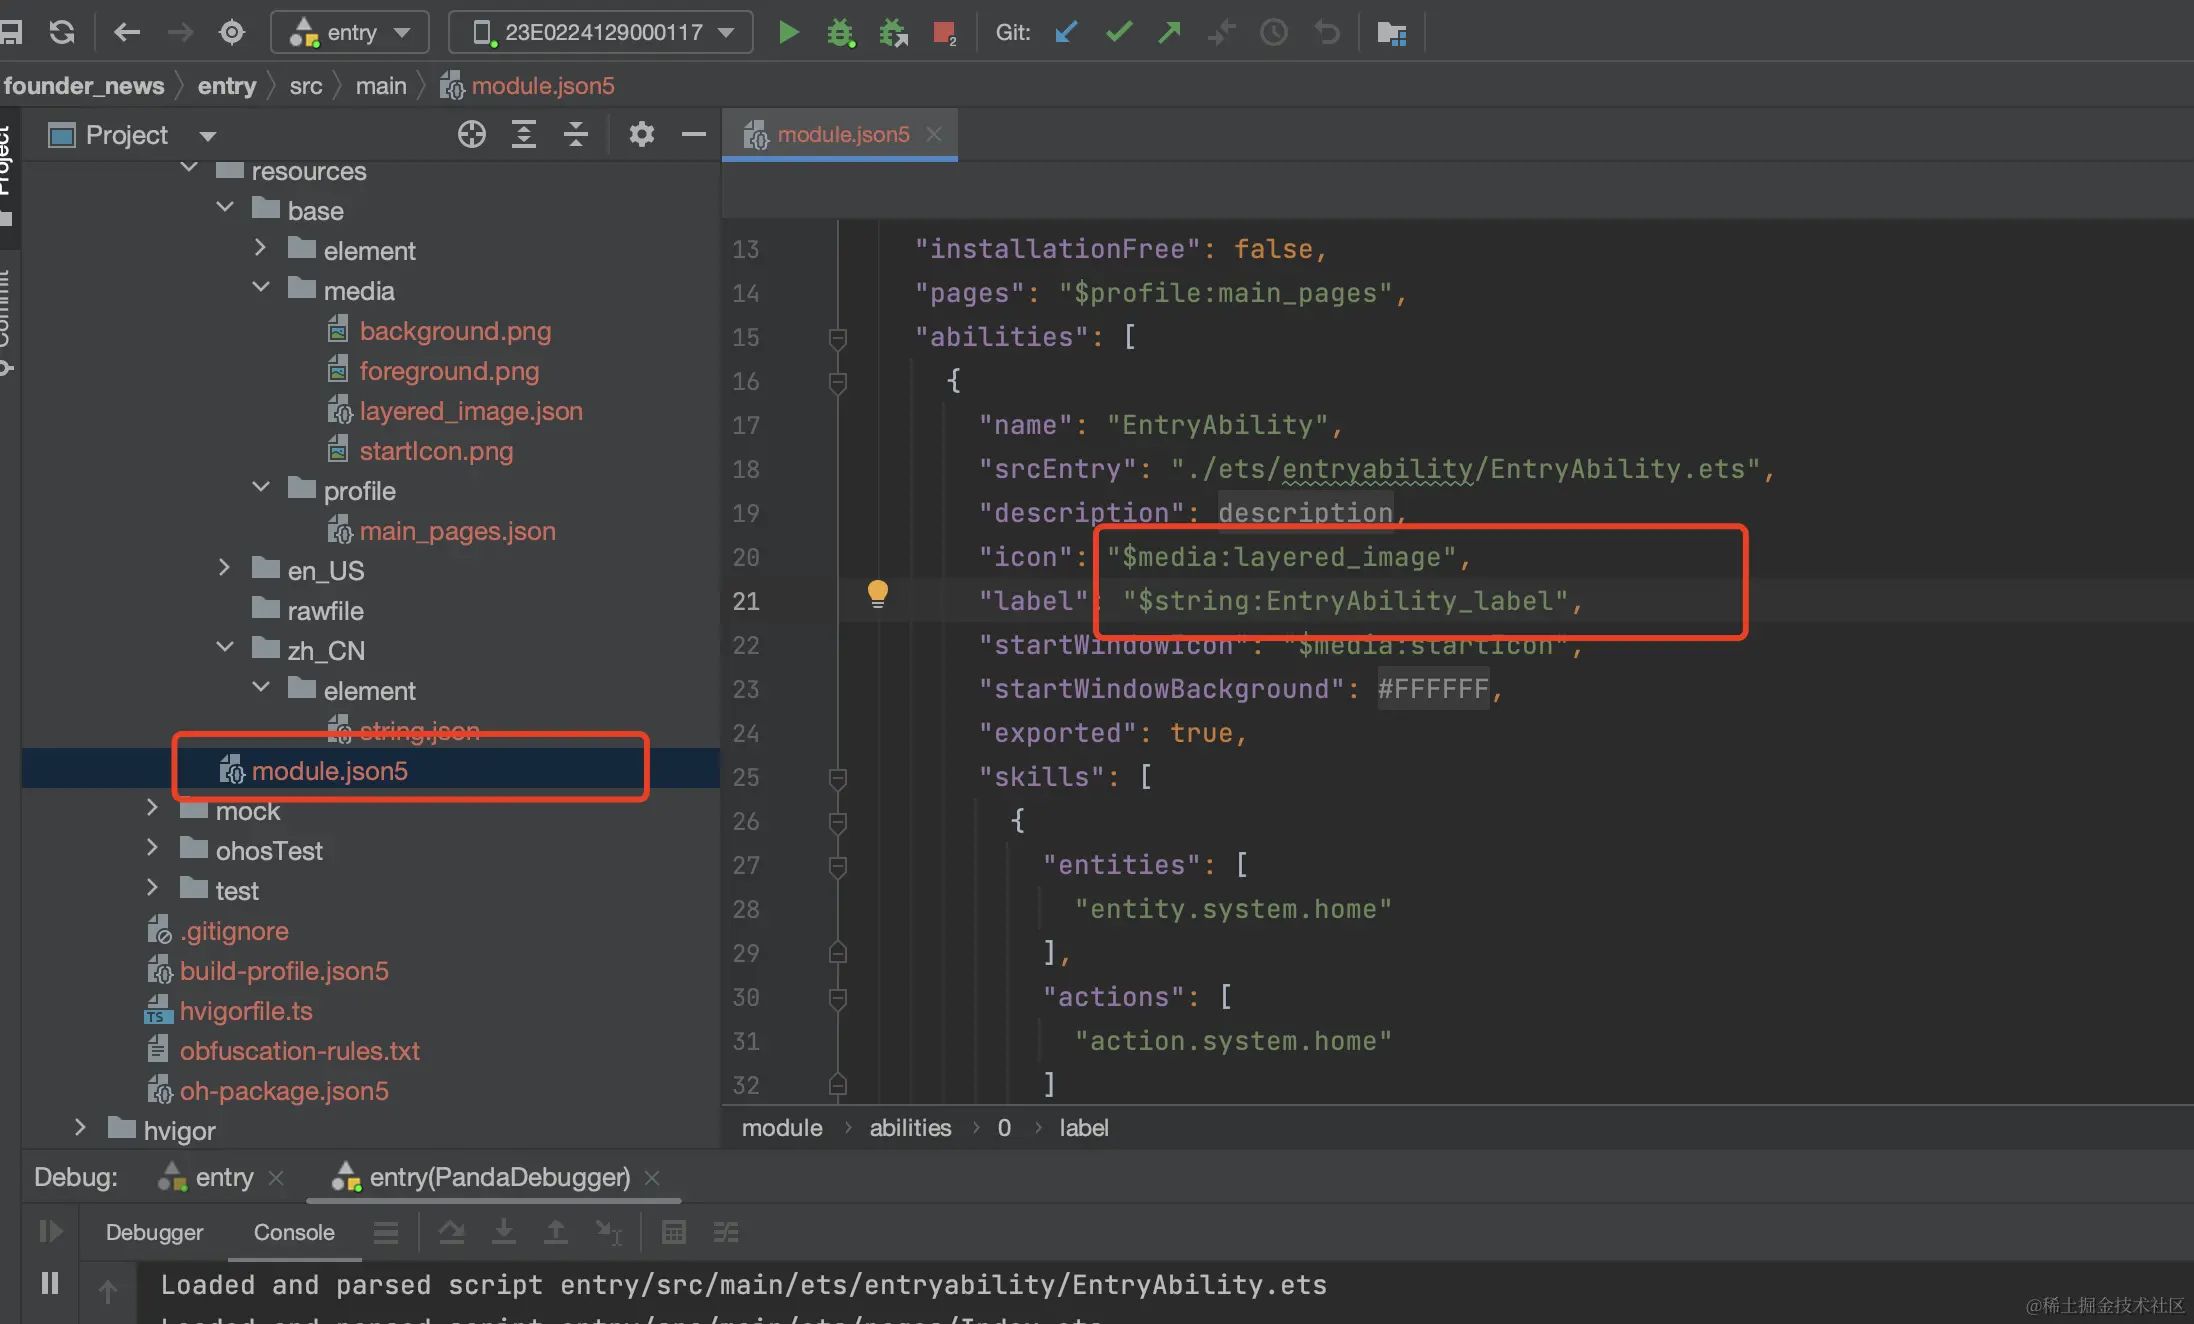2194x1324 pixels.
Task: Open main_pages.json in the tree
Action: tap(457, 531)
